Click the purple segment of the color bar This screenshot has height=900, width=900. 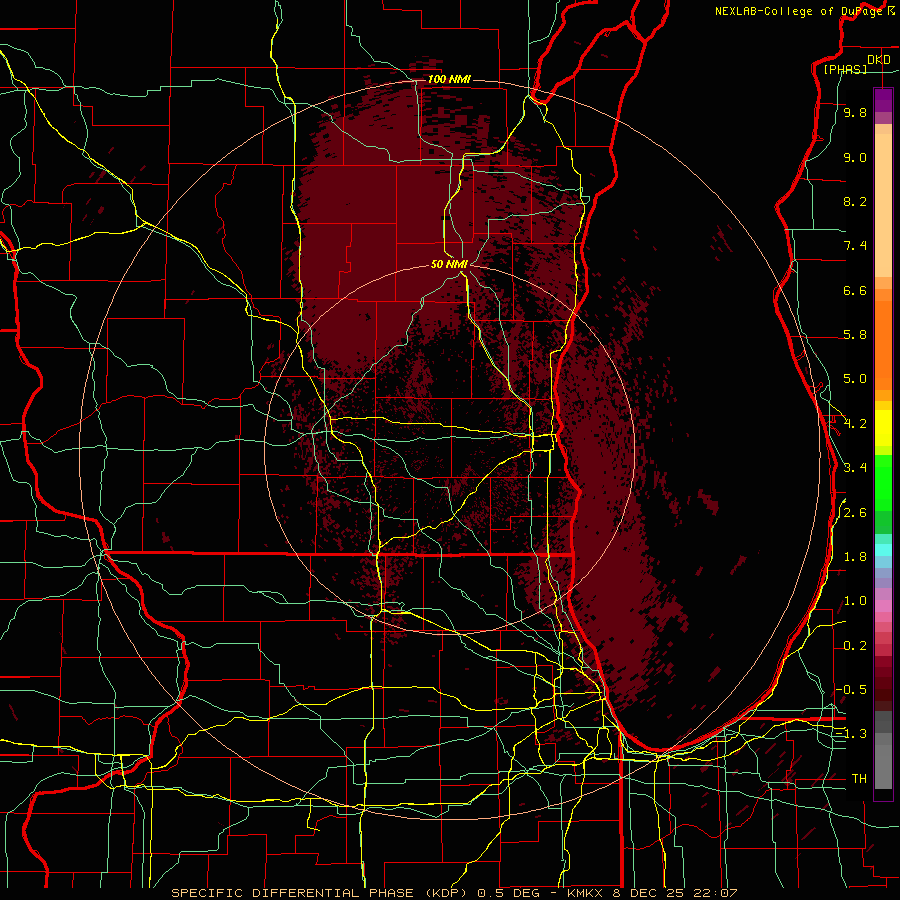[x=883, y=100]
